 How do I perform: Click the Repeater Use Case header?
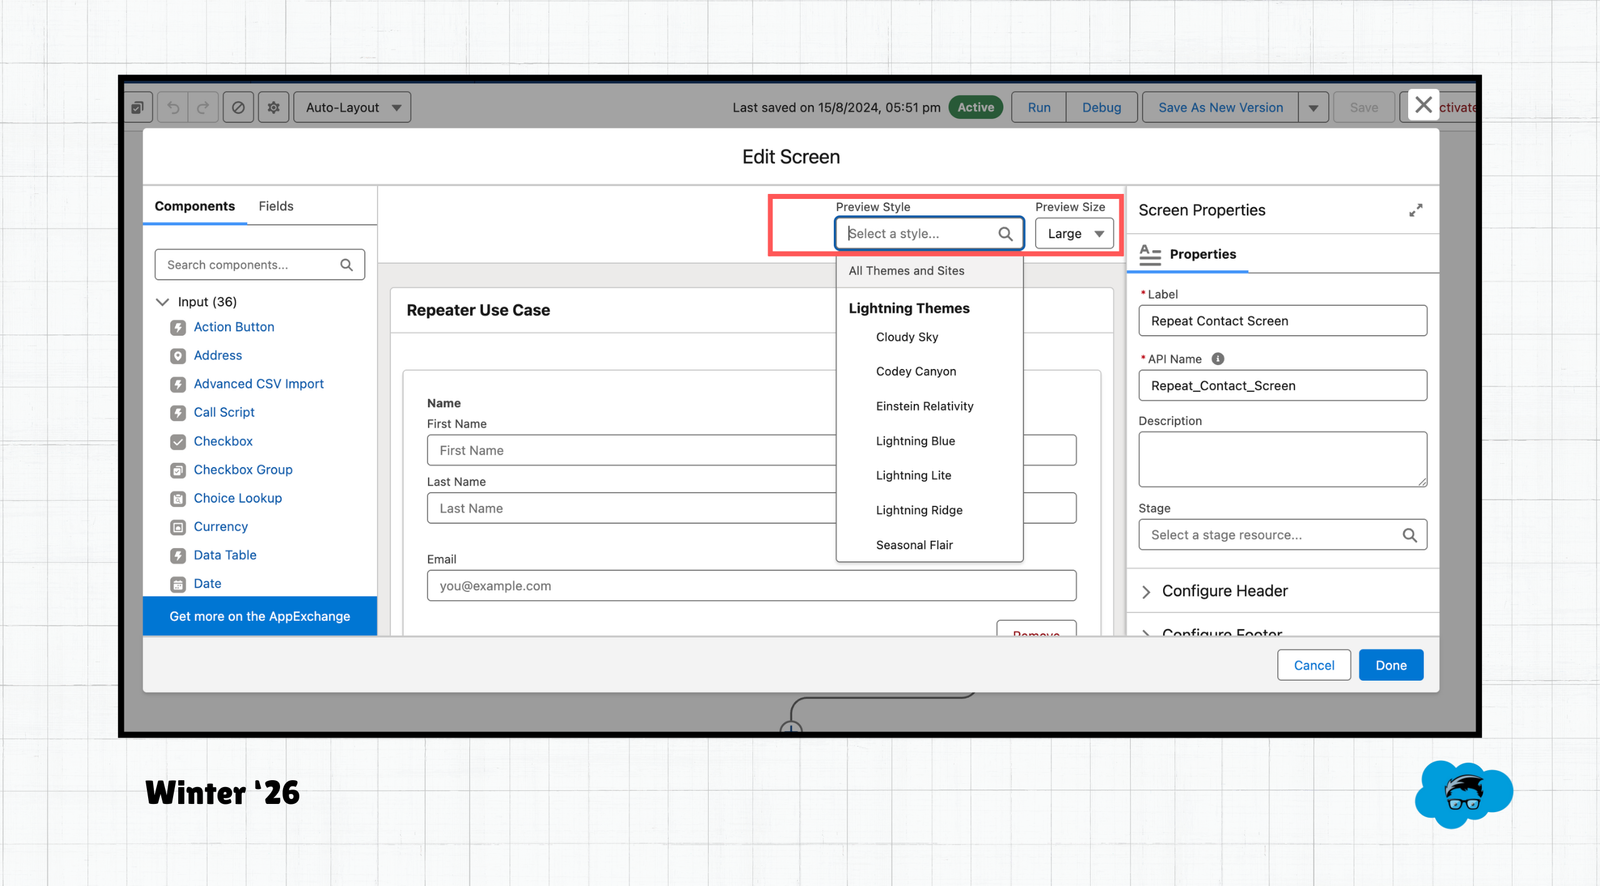(x=478, y=310)
